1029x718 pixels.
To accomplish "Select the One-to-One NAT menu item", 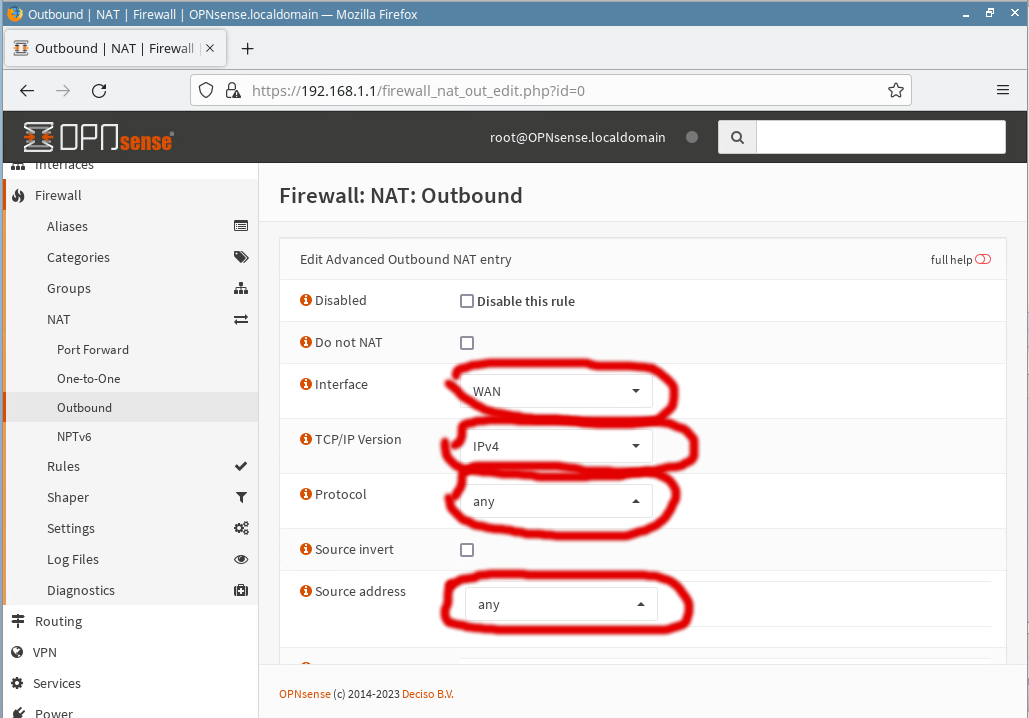I will 88,379.
